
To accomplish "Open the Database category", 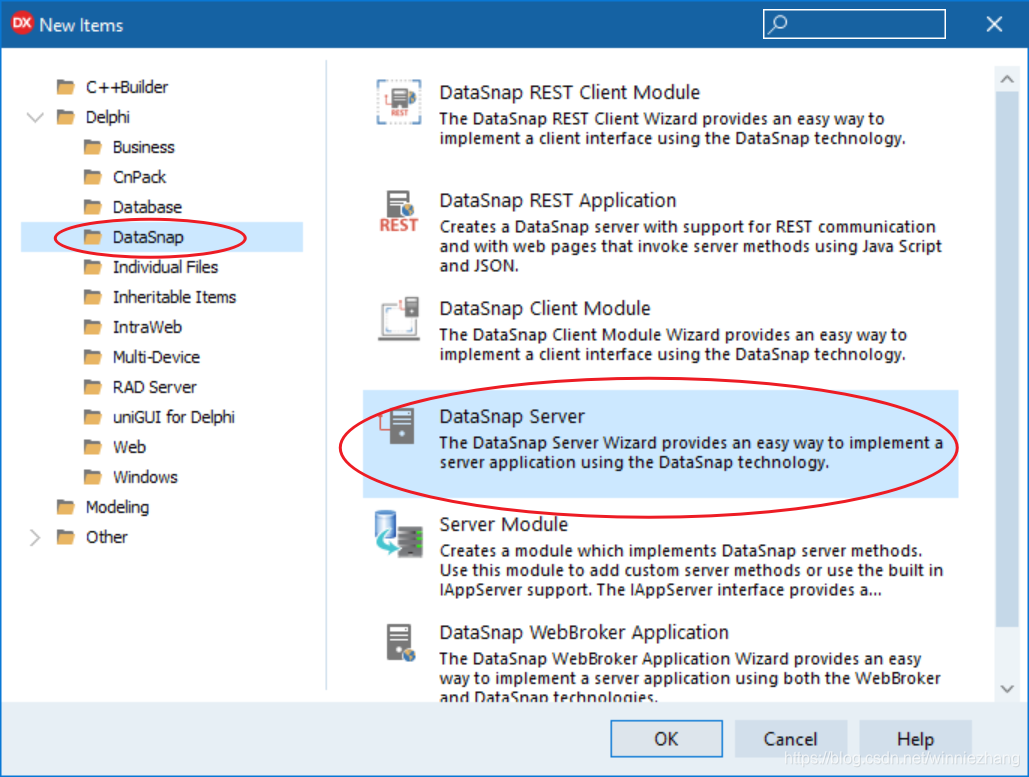I will 147,207.
